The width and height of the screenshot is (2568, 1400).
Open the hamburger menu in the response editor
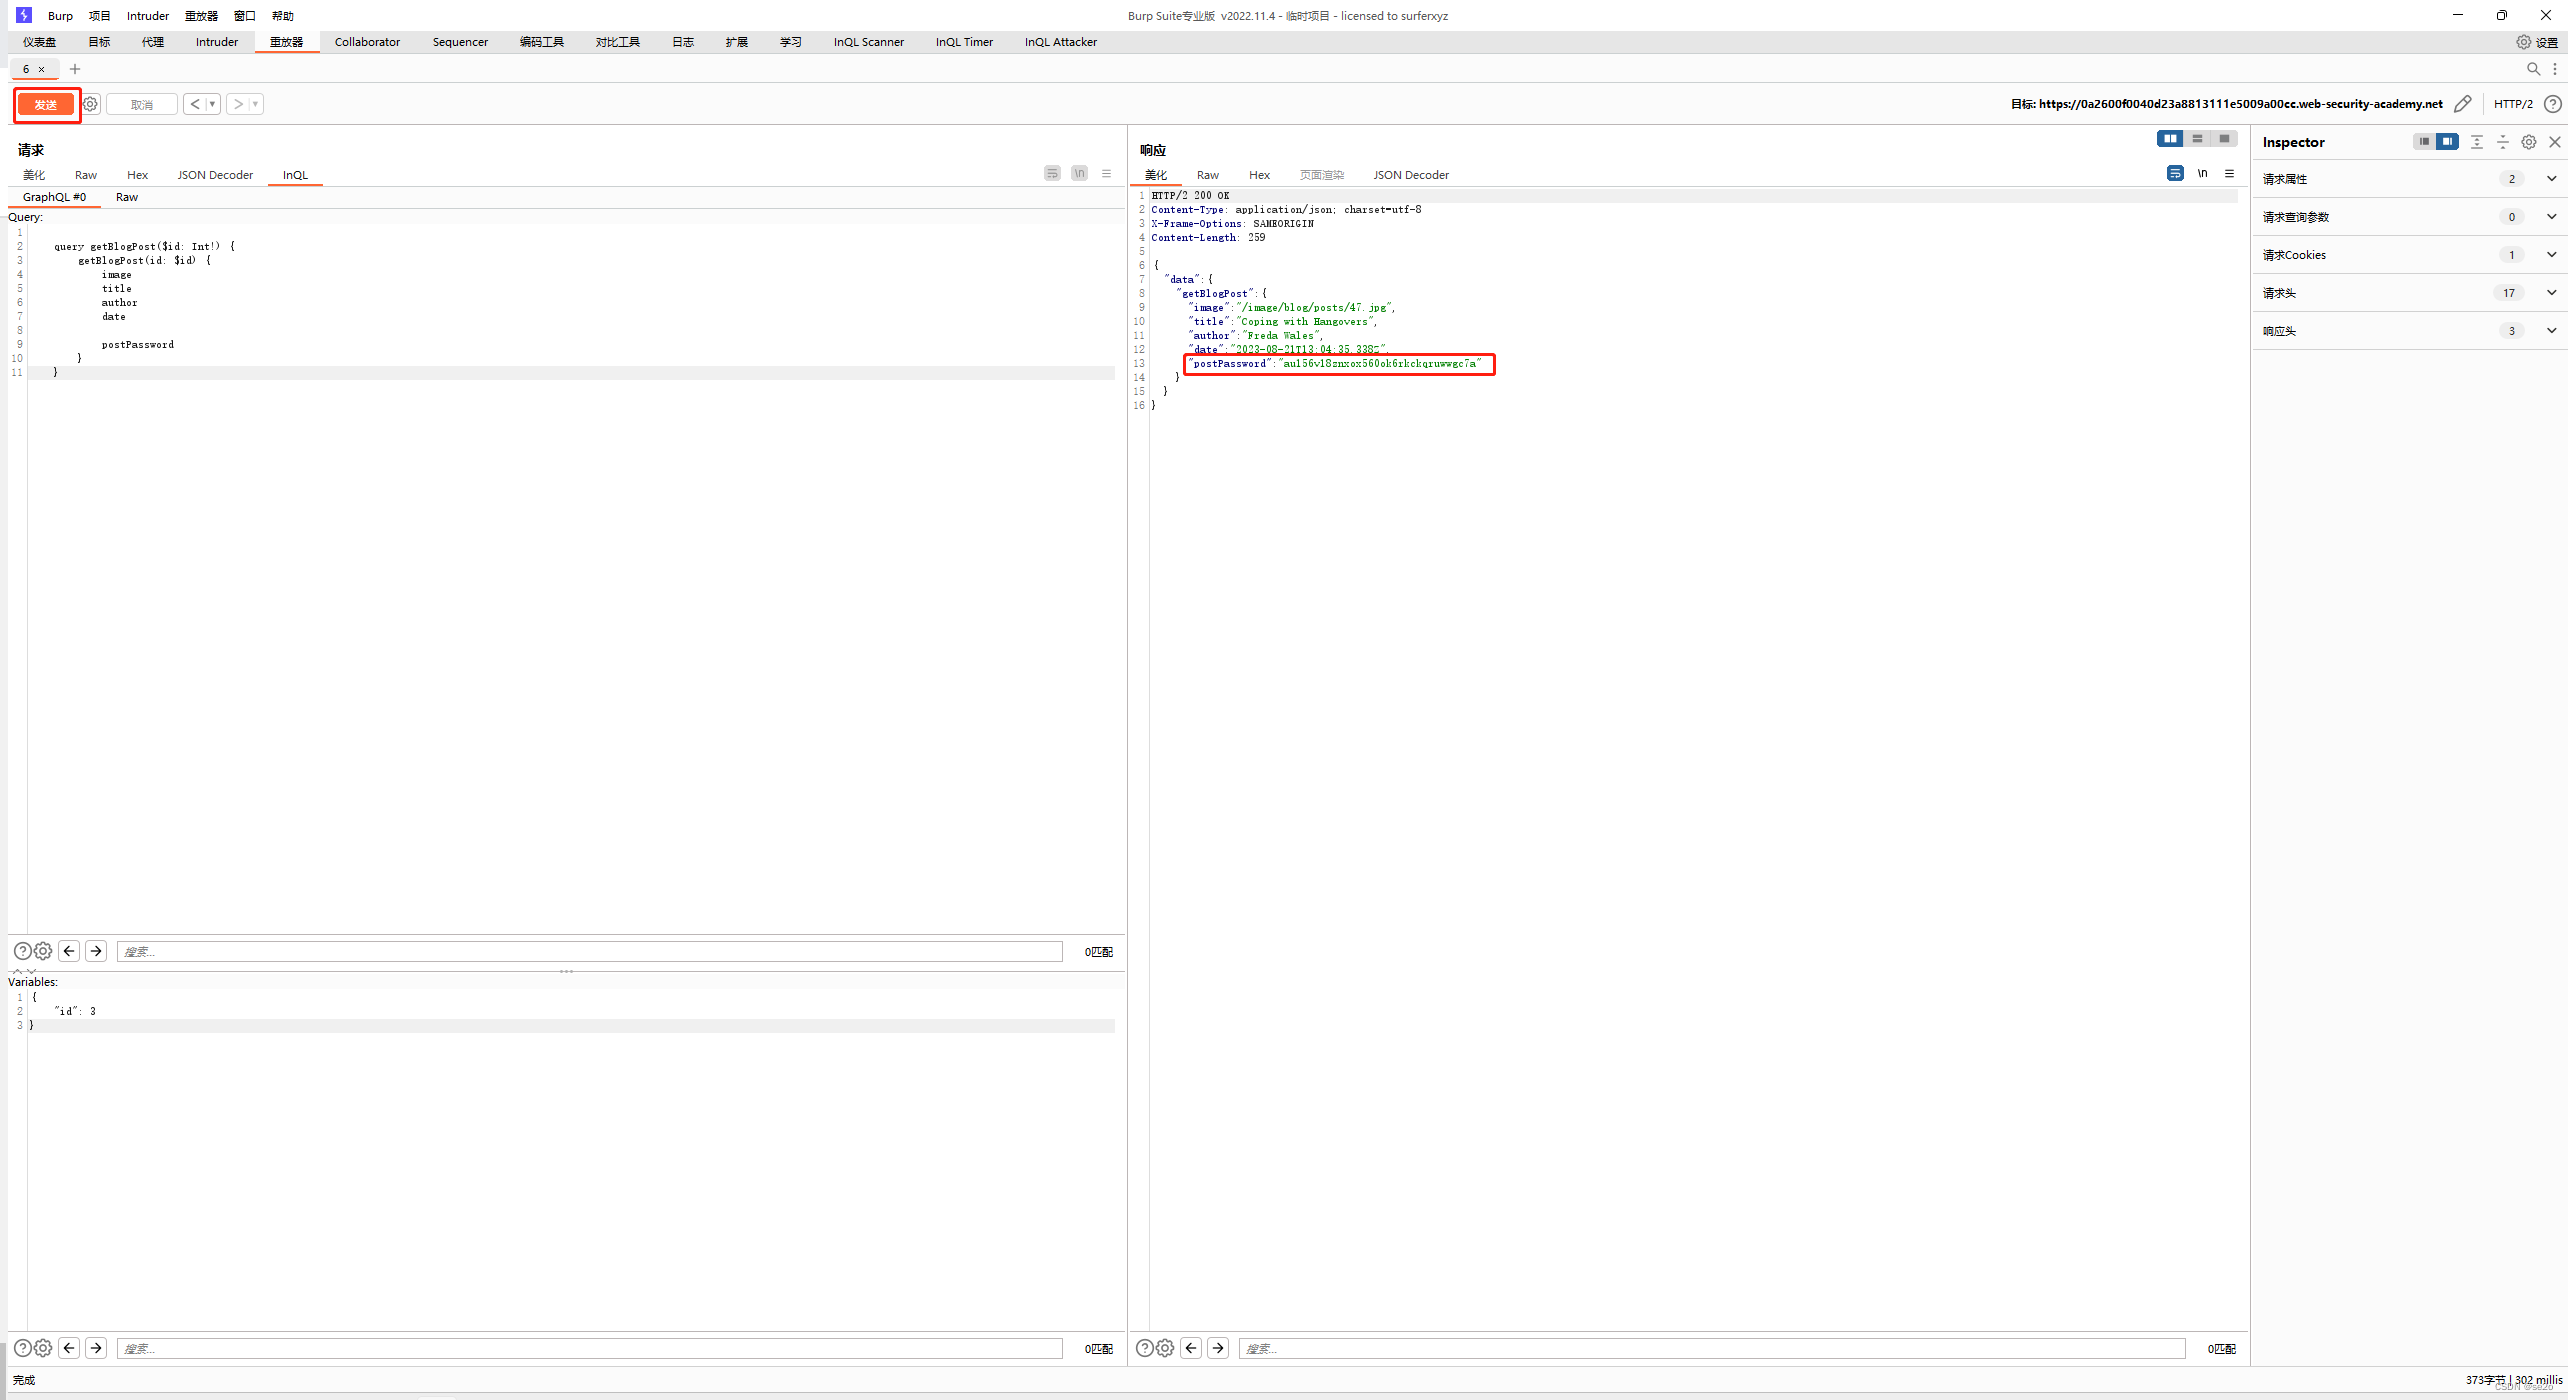(x=2230, y=173)
